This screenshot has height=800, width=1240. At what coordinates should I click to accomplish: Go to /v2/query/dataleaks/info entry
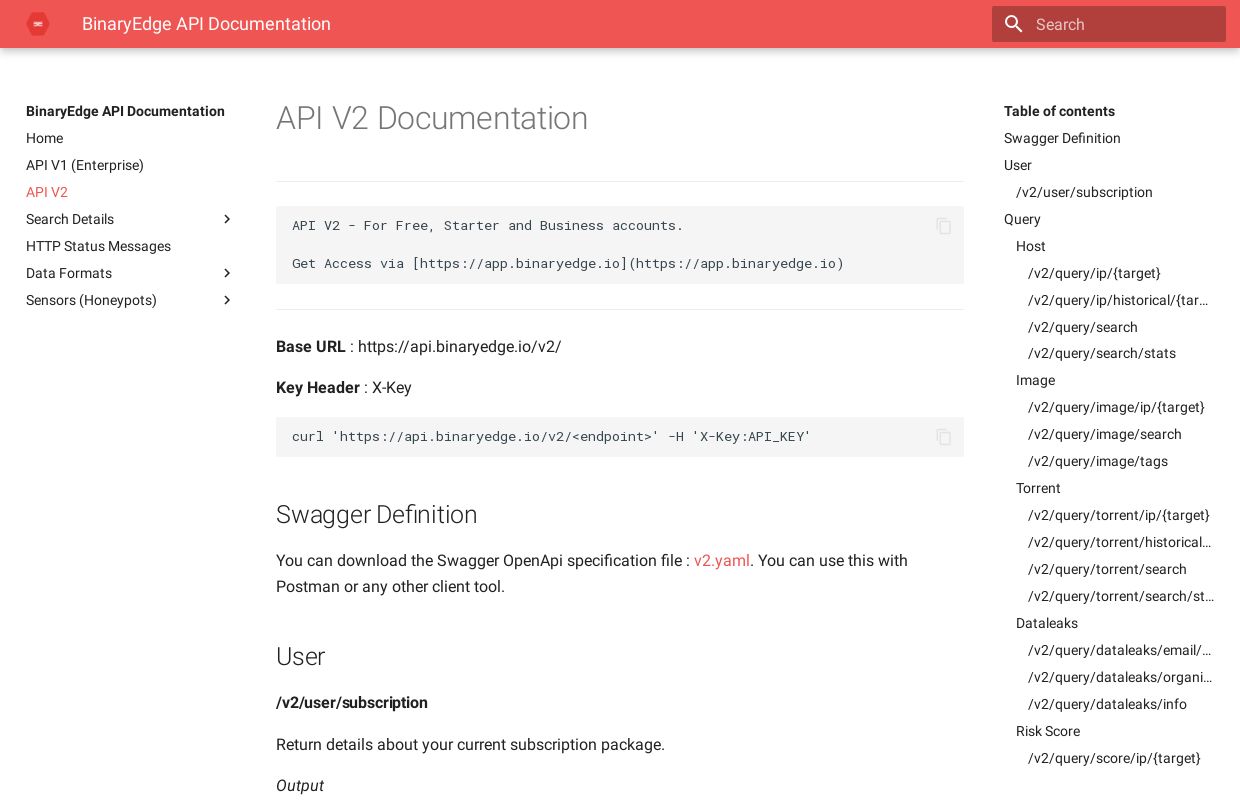point(1107,704)
